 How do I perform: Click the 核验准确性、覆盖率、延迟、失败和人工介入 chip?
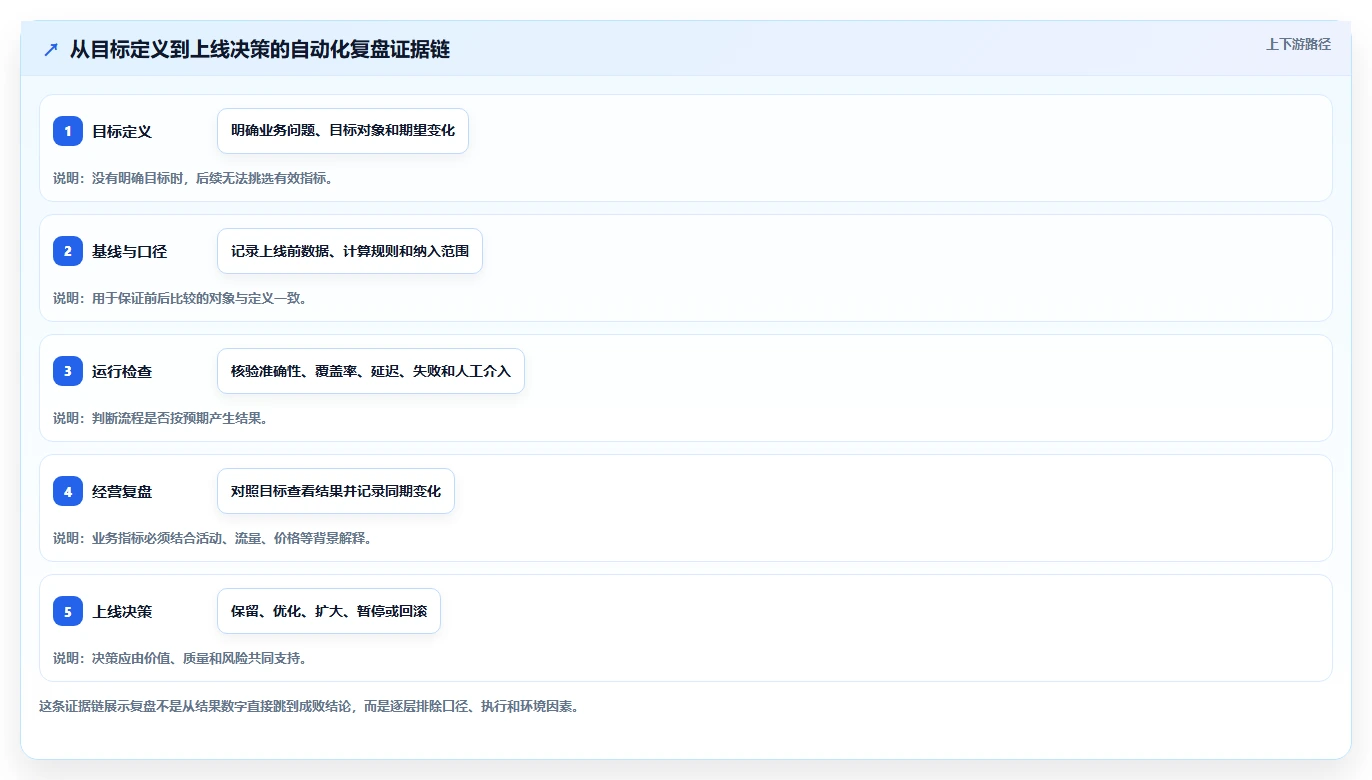pos(371,371)
